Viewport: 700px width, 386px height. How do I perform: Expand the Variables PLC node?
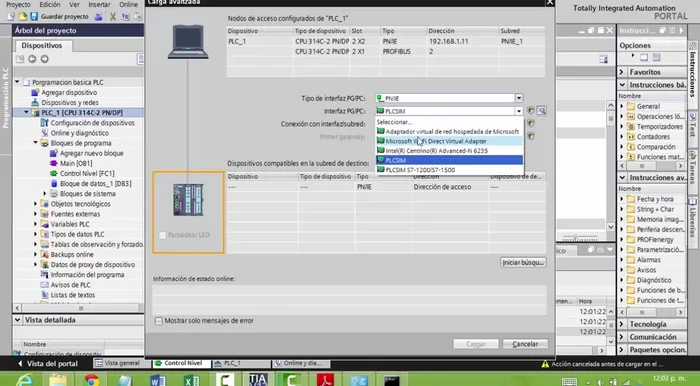pos(36,224)
